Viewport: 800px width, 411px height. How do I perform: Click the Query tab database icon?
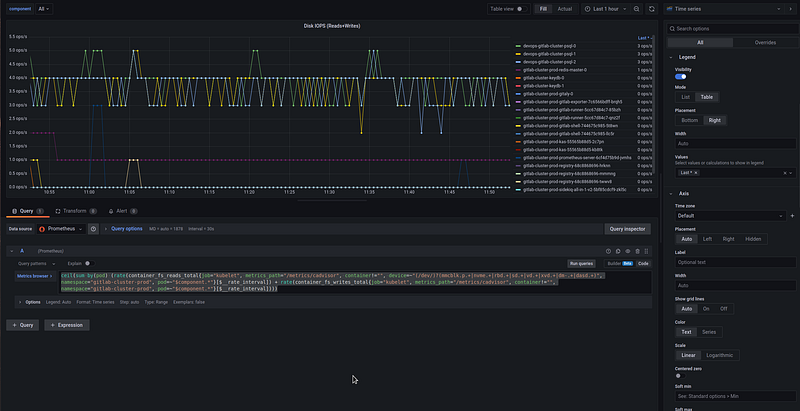coord(14,211)
